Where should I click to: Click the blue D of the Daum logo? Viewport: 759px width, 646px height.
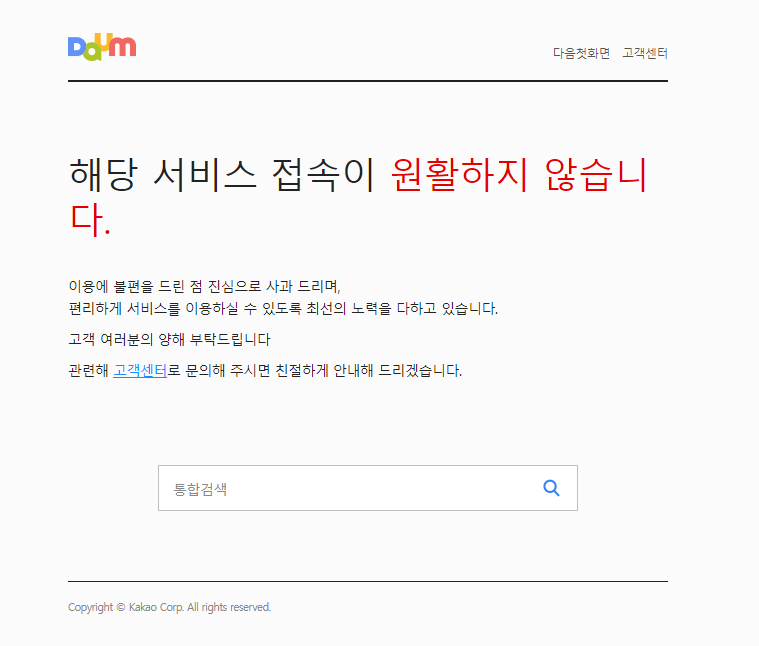click(76, 47)
